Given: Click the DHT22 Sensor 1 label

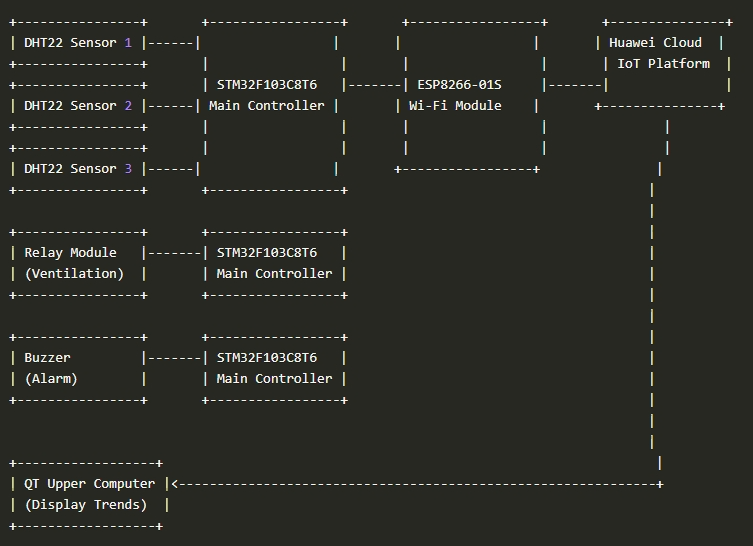Looking at the screenshot, I should [x=78, y=43].
